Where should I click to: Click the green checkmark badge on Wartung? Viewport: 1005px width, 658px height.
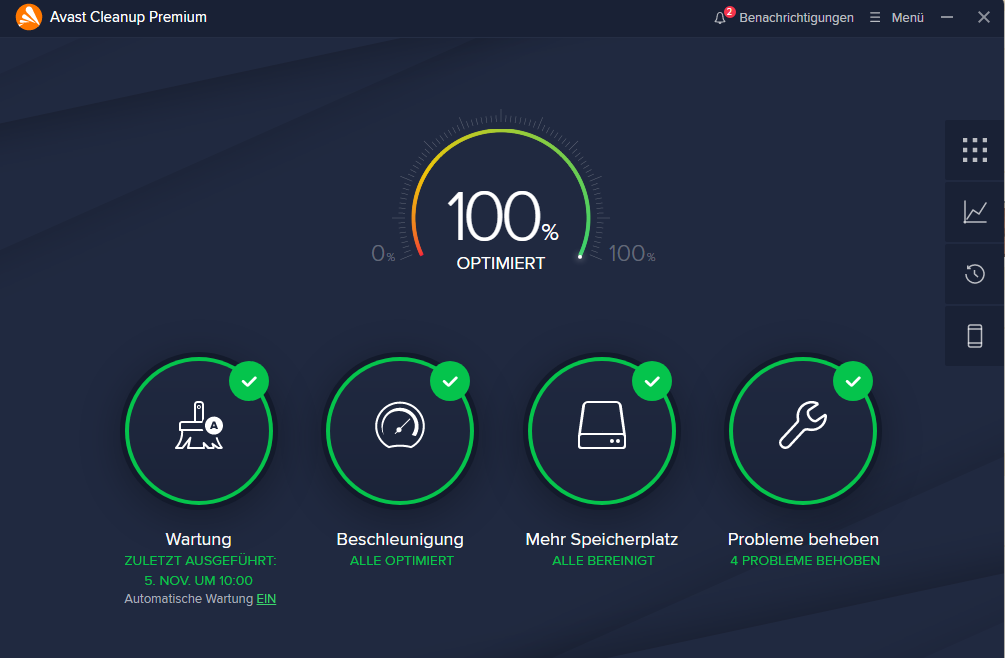249,381
